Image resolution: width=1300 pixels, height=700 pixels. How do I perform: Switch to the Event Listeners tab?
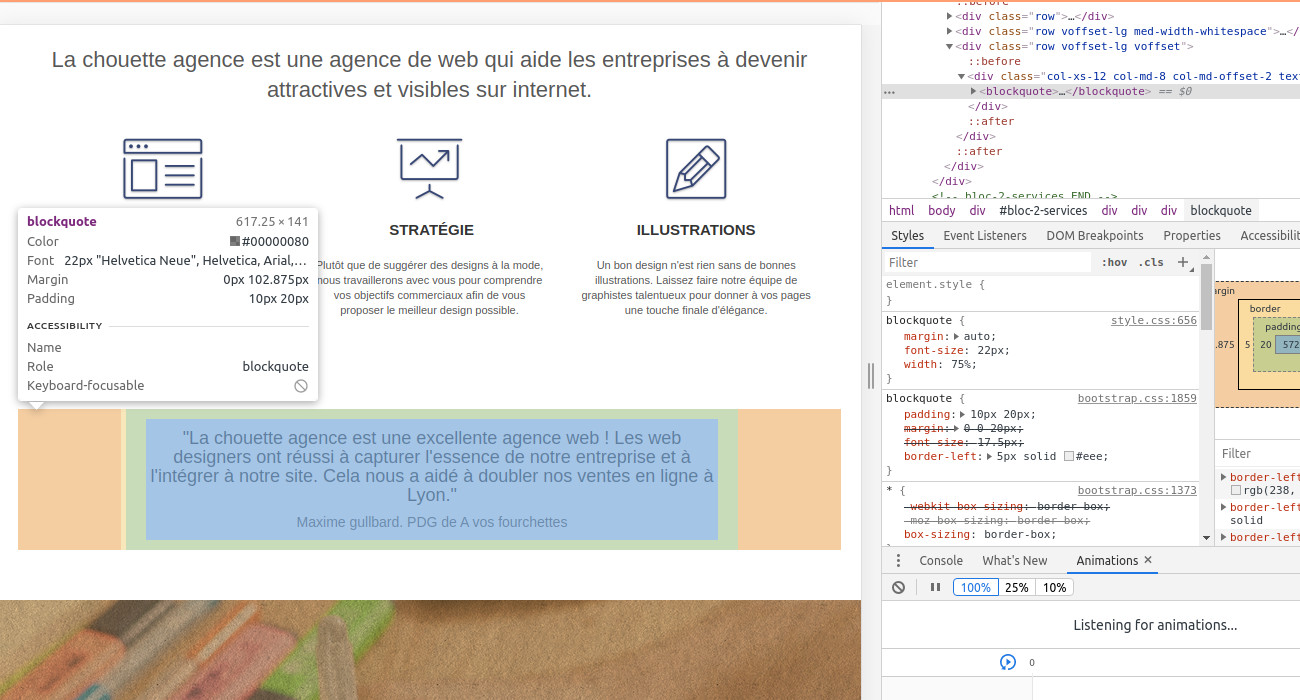[x=984, y=236]
